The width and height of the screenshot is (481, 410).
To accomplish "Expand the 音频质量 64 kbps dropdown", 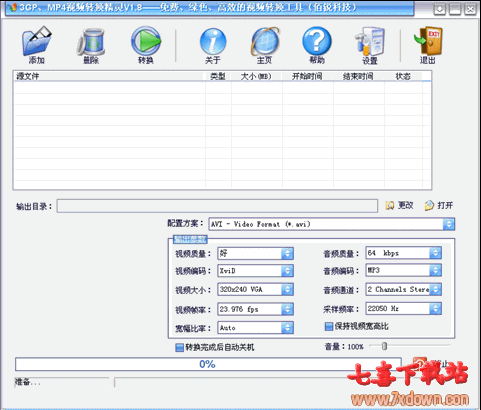I will click(435, 253).
